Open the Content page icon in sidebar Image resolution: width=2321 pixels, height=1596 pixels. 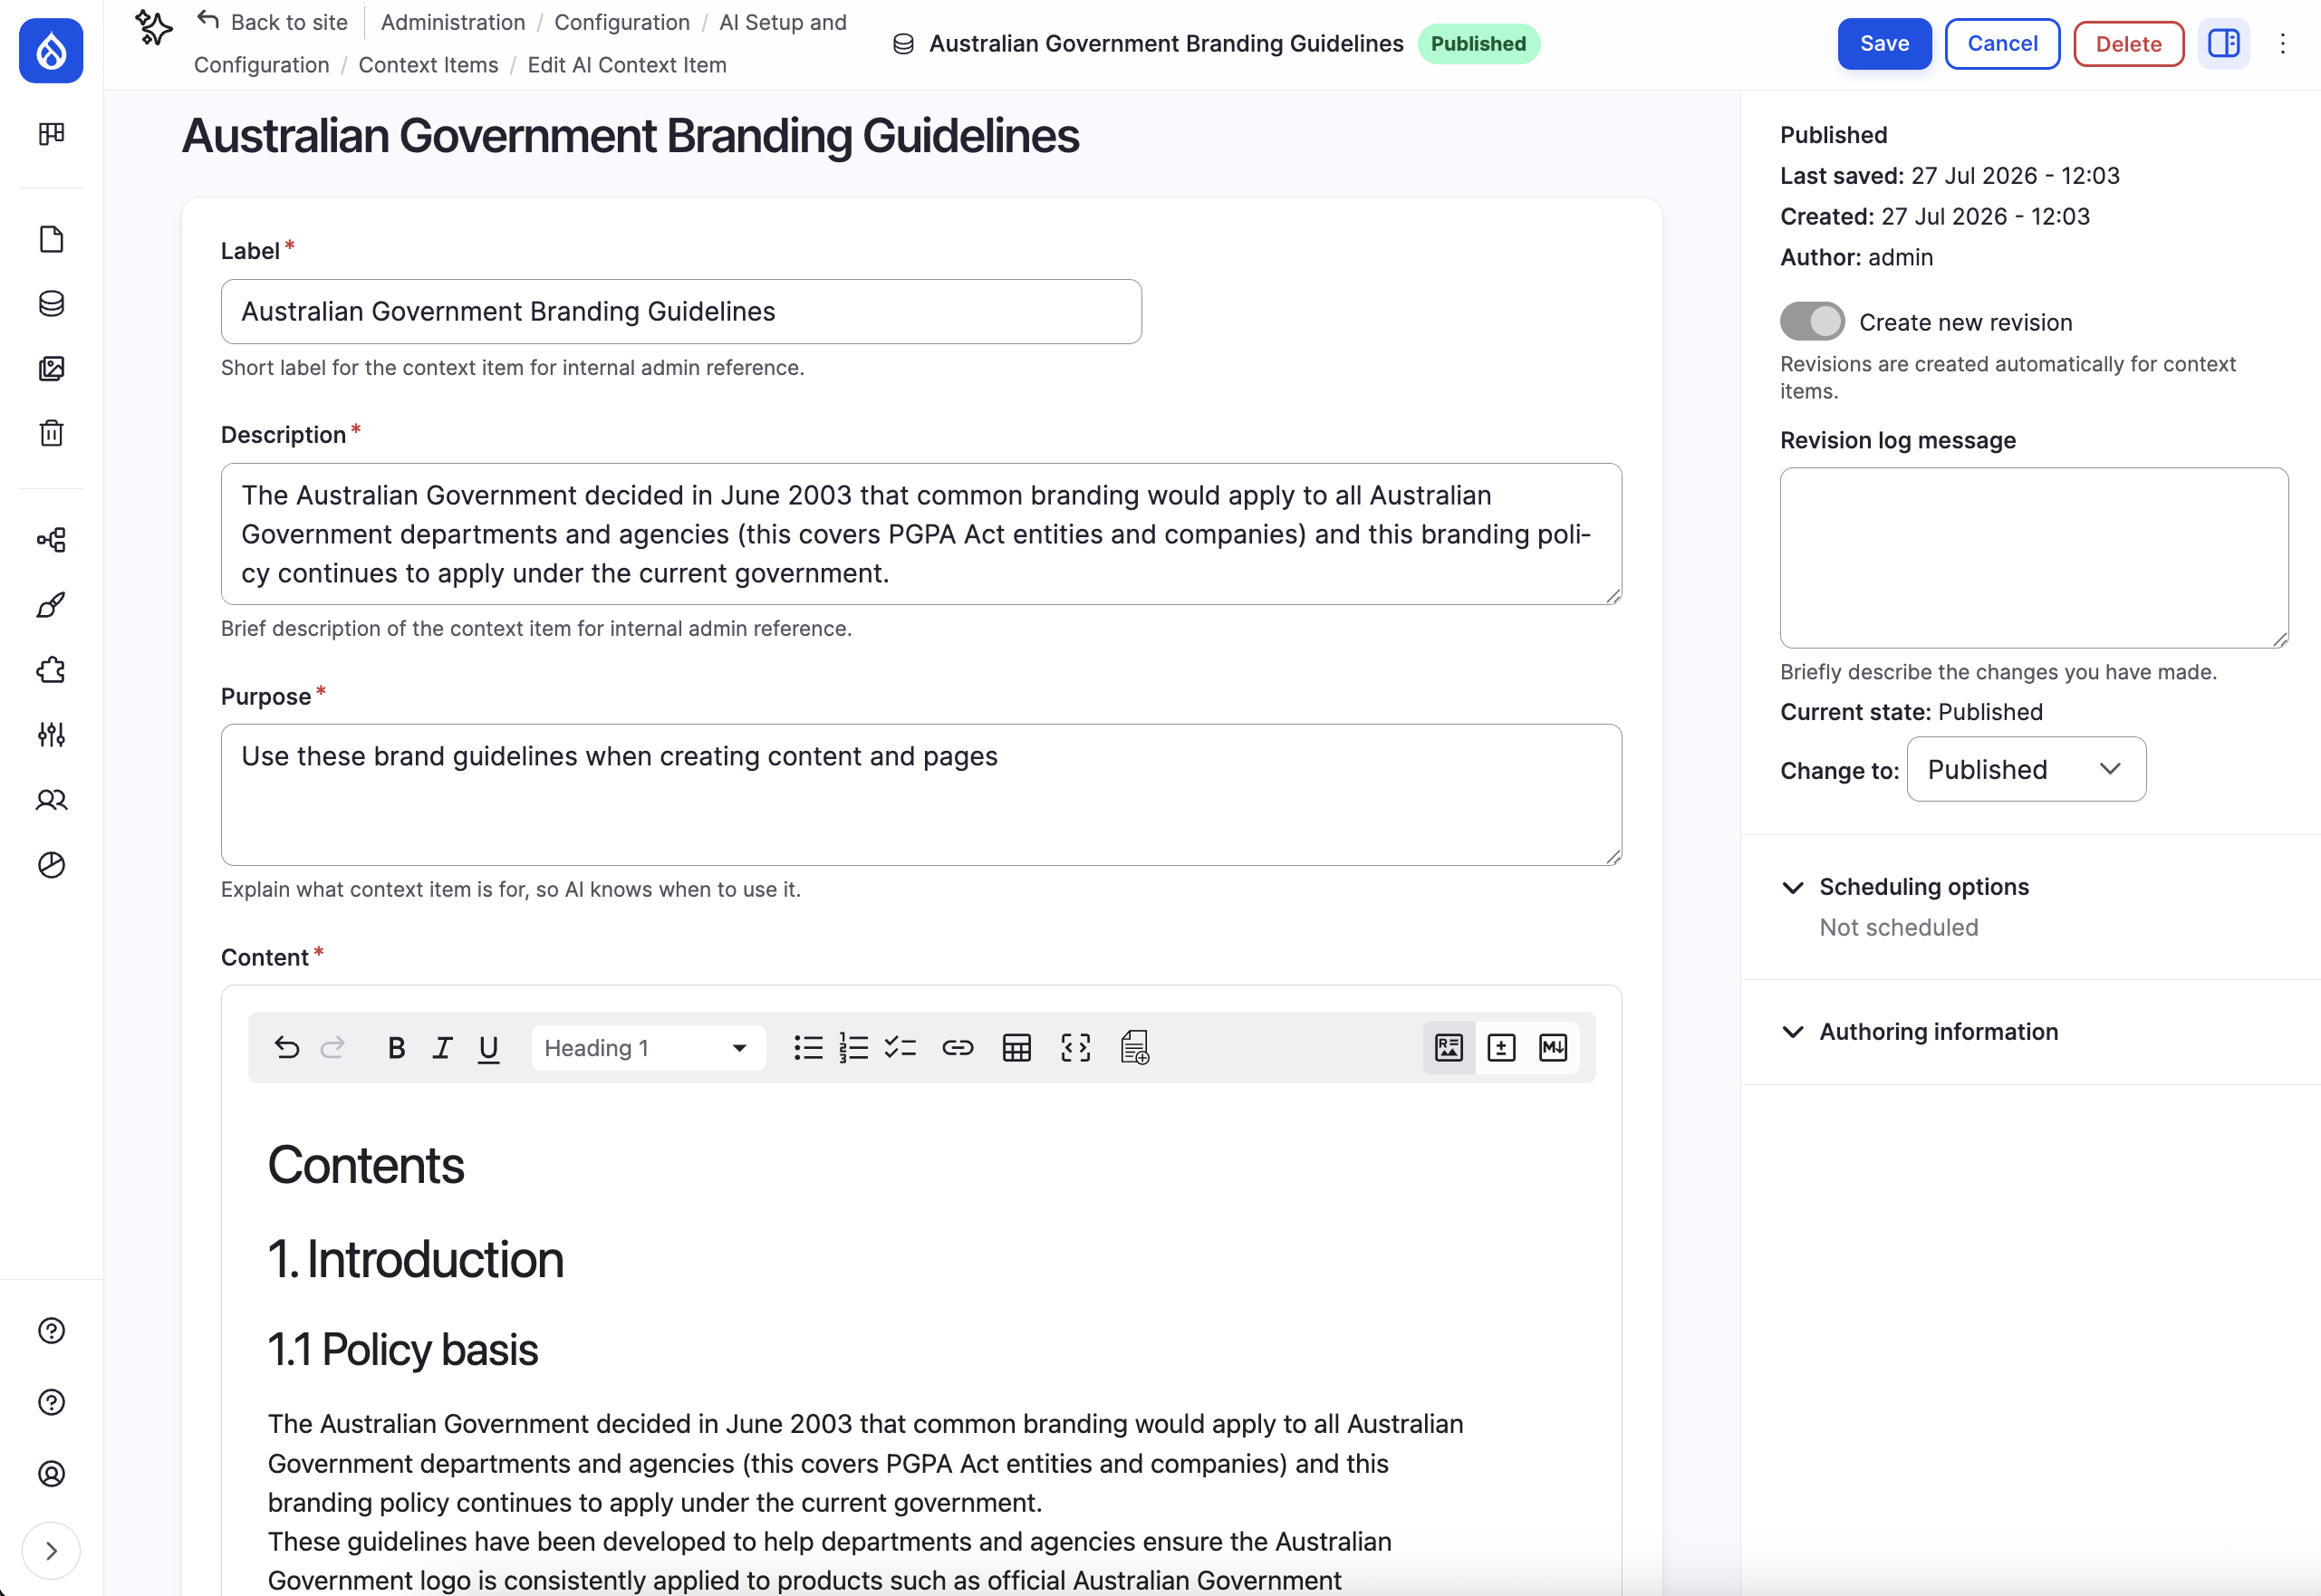click(x=51, y=239)
